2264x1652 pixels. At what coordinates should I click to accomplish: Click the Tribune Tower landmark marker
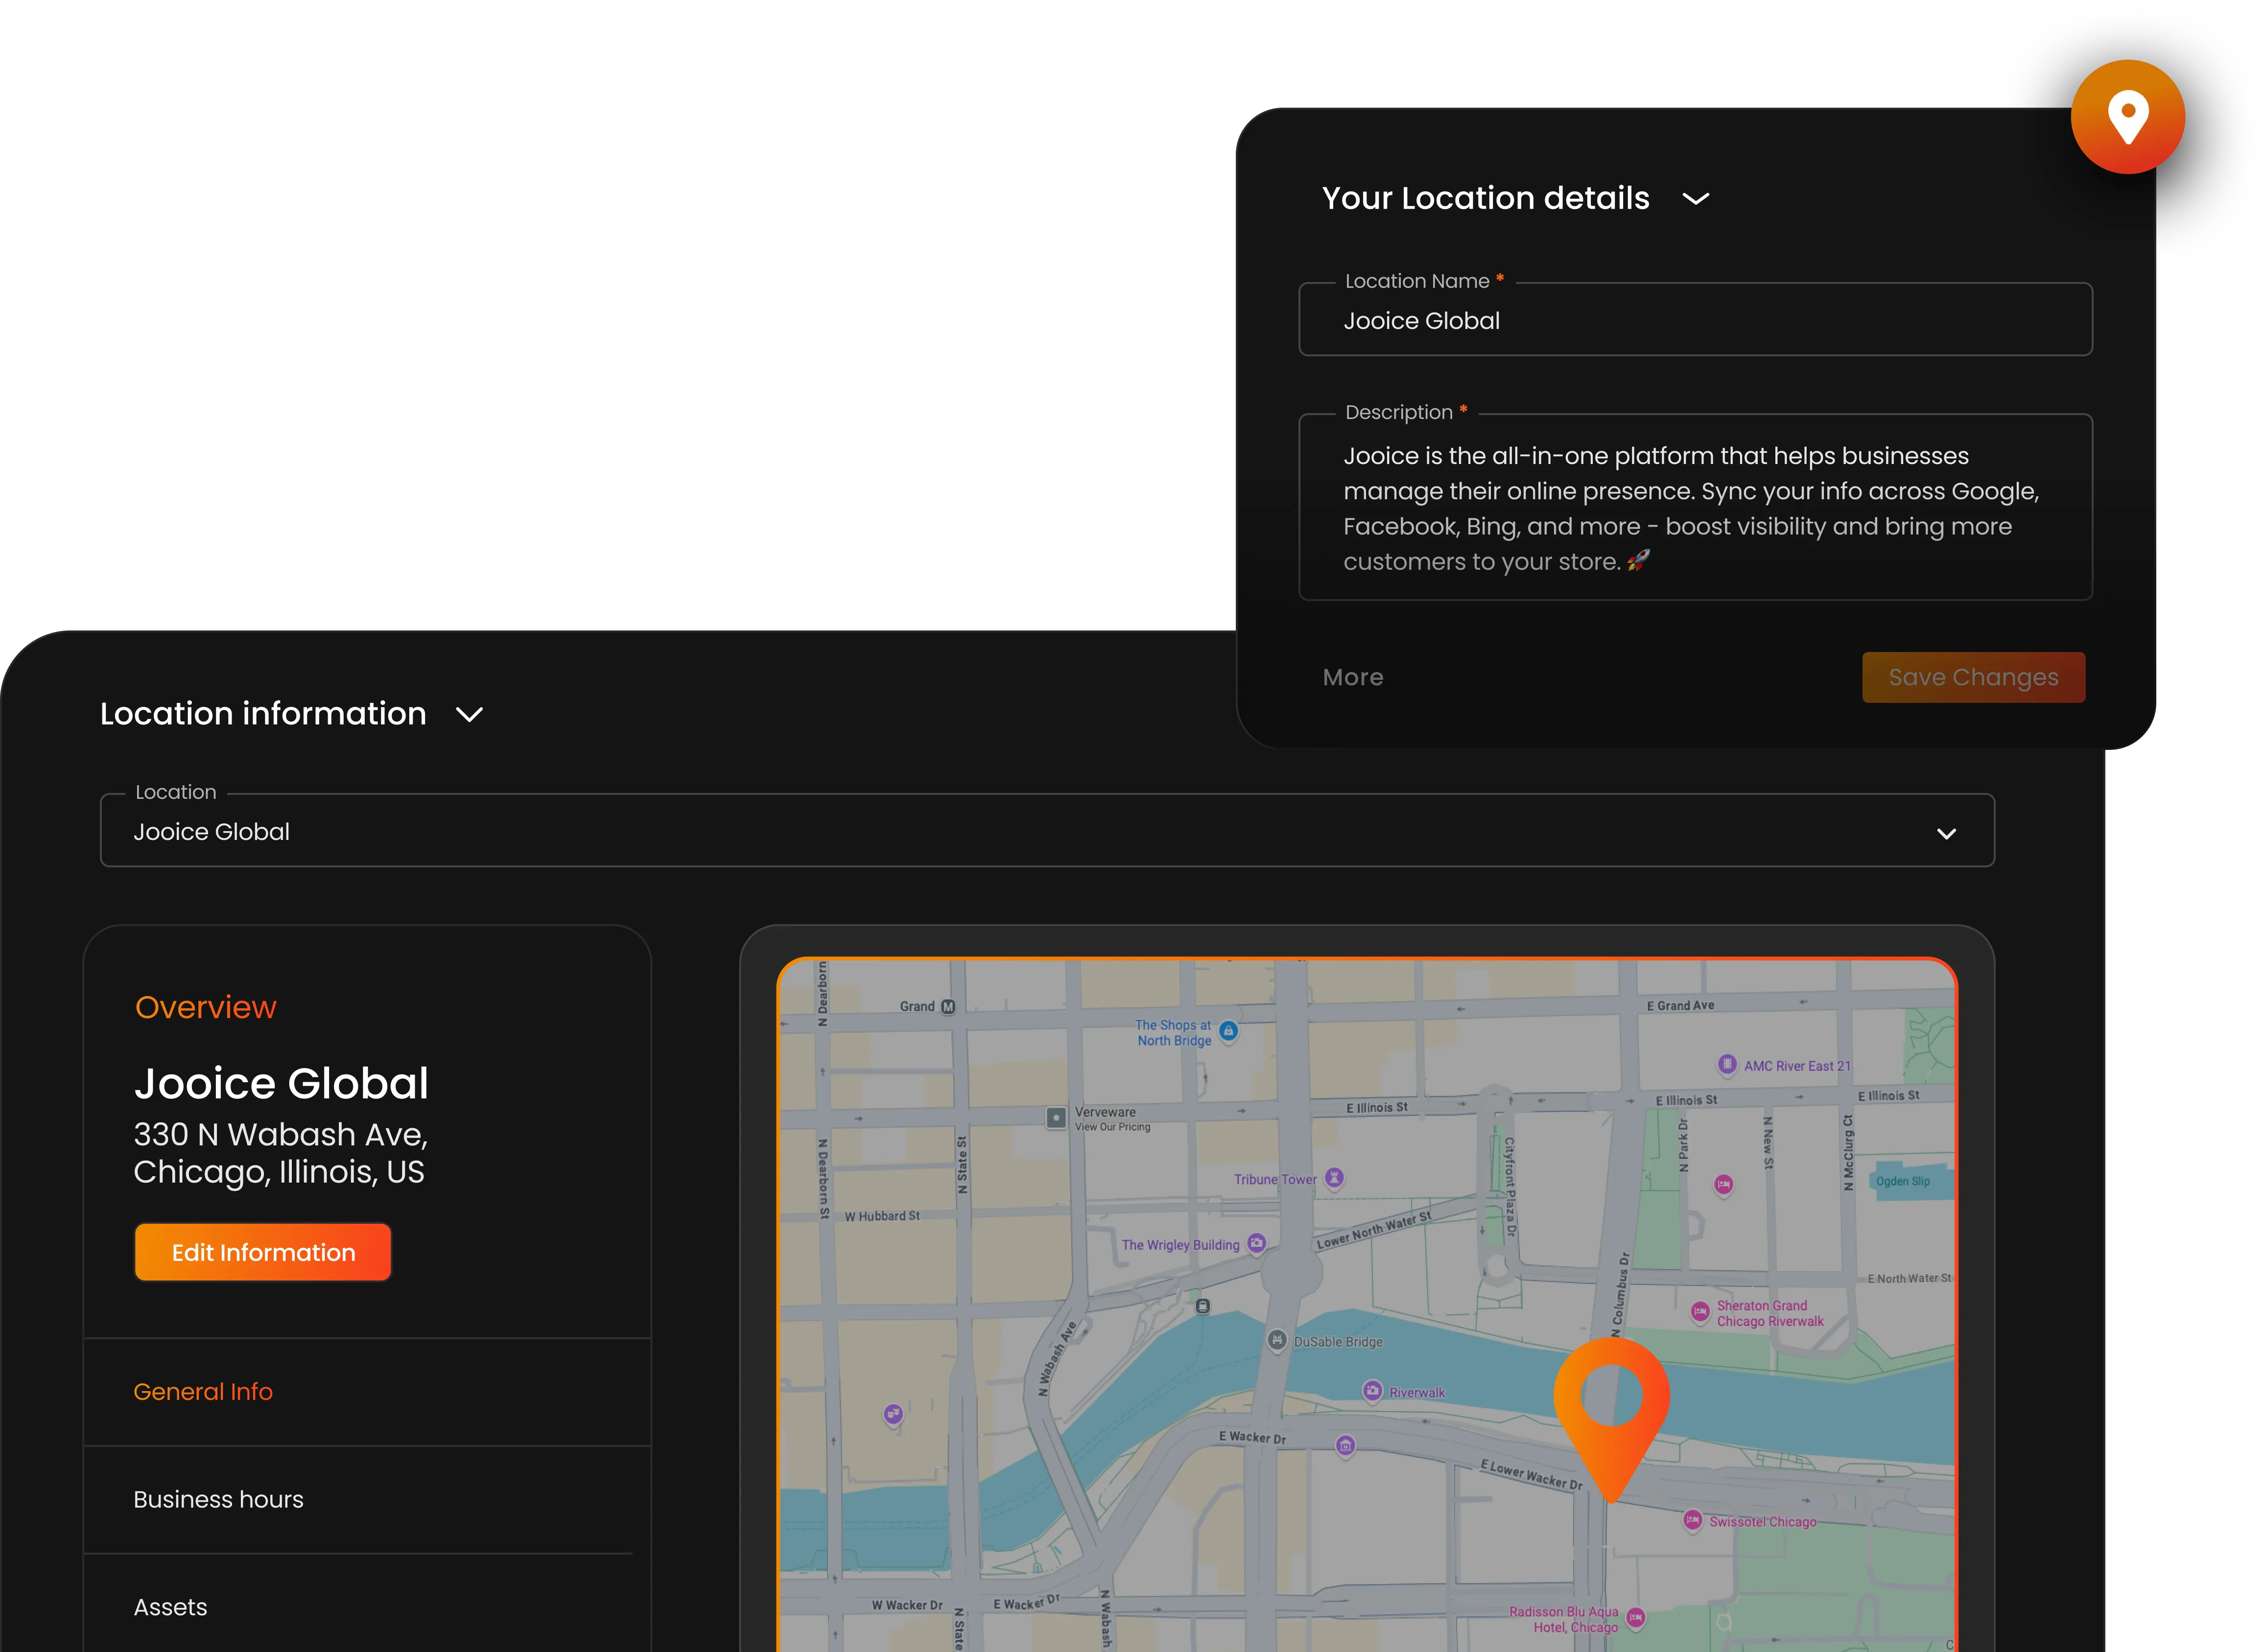tap(1333, 1178)
